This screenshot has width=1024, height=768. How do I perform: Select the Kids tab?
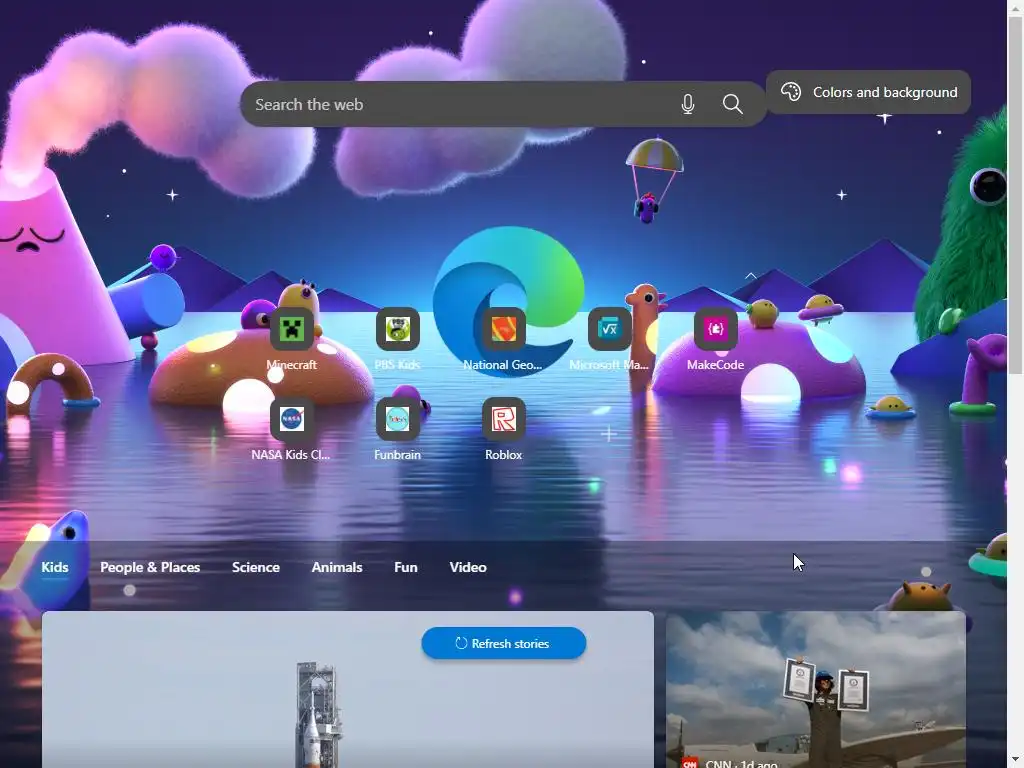(55, 567)
